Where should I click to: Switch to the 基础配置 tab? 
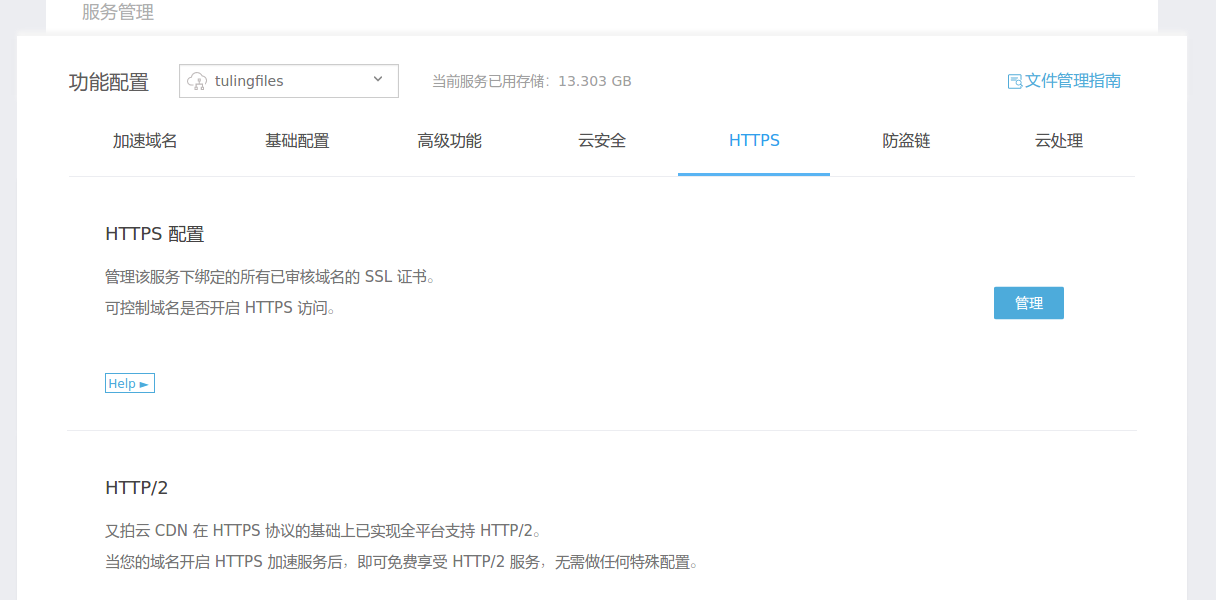tap(297, 141)
